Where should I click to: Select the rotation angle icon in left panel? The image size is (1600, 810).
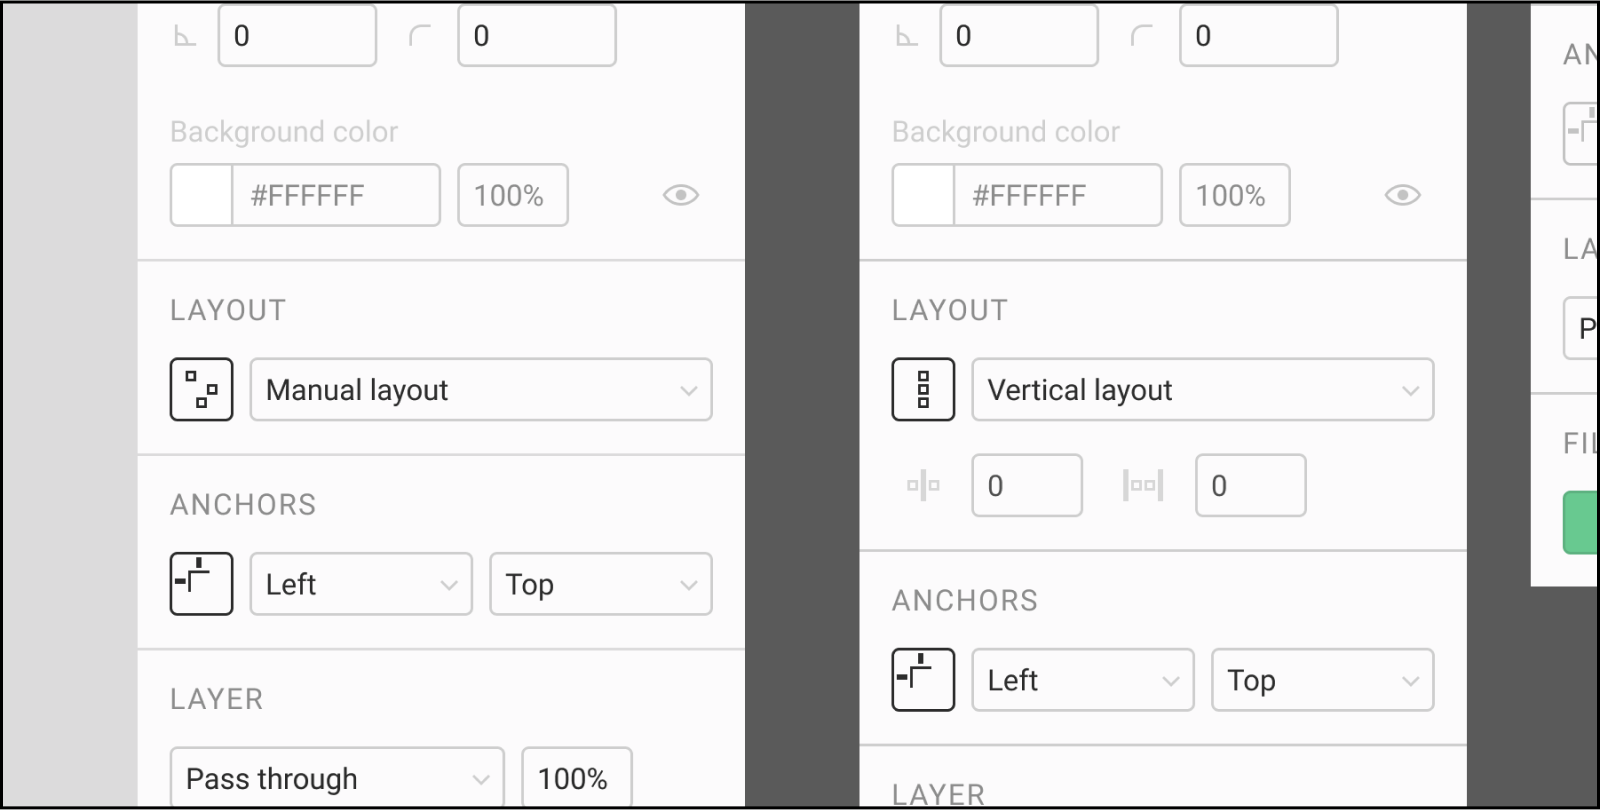point(185,35)
